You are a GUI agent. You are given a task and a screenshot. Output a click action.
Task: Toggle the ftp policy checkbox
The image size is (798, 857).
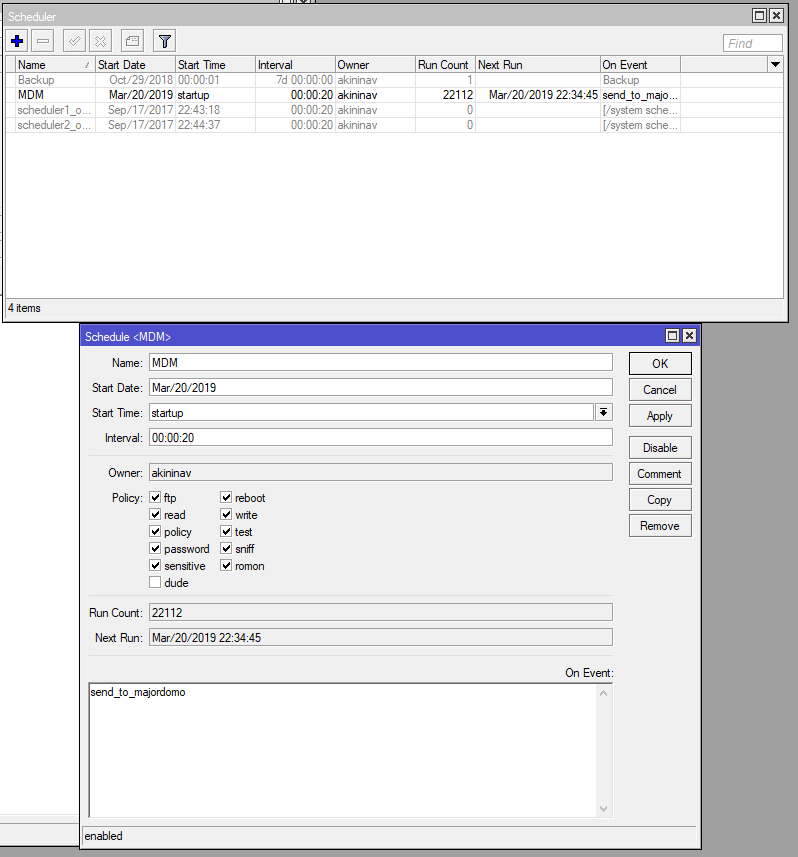click(155, 497)
